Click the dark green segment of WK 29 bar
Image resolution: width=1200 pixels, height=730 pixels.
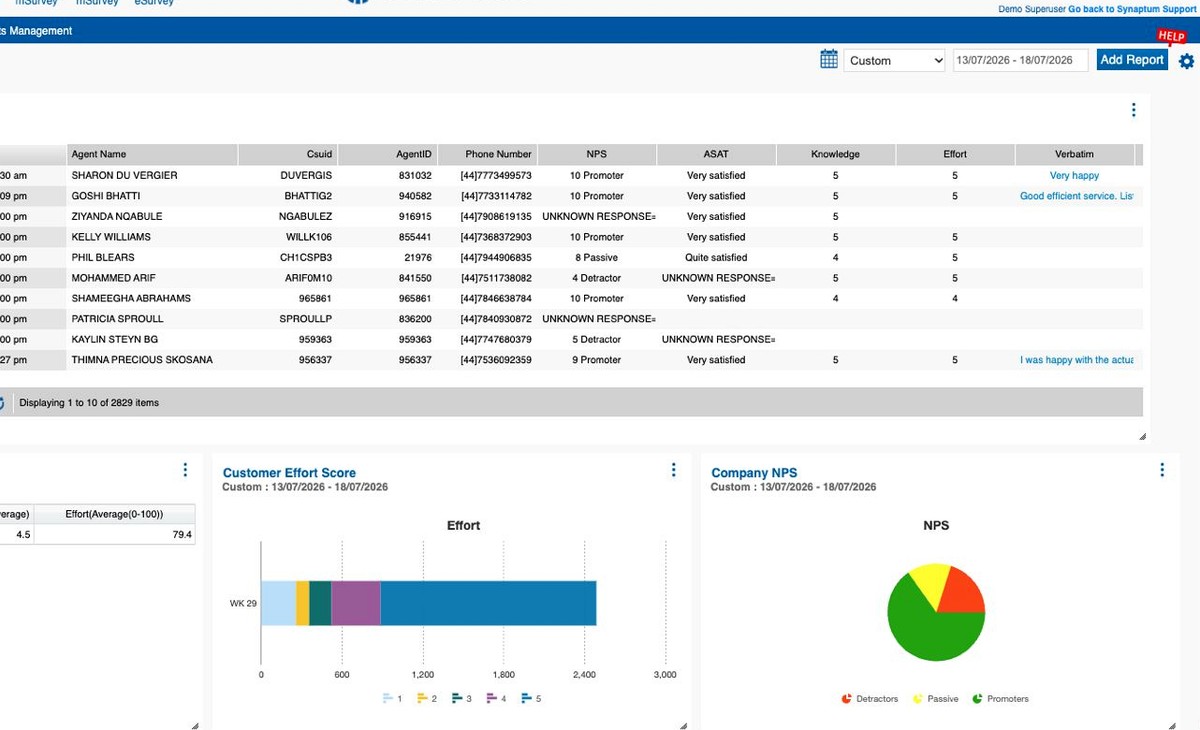click(x=321, y=603)
